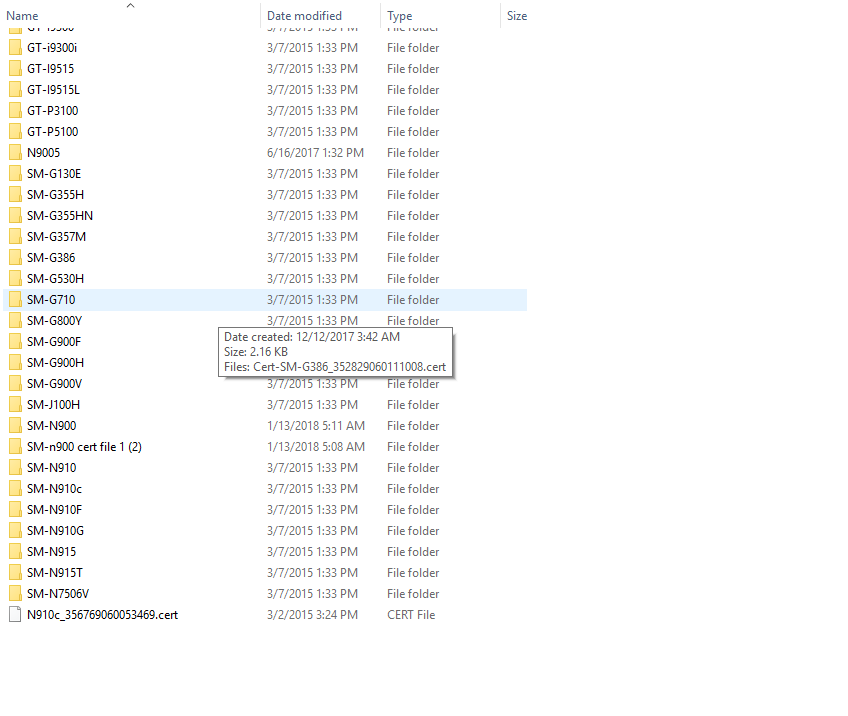Viewport: 848px width, 716px height.
Task: Select the SM-G355H folder icon
Action: tap(15, 195)
